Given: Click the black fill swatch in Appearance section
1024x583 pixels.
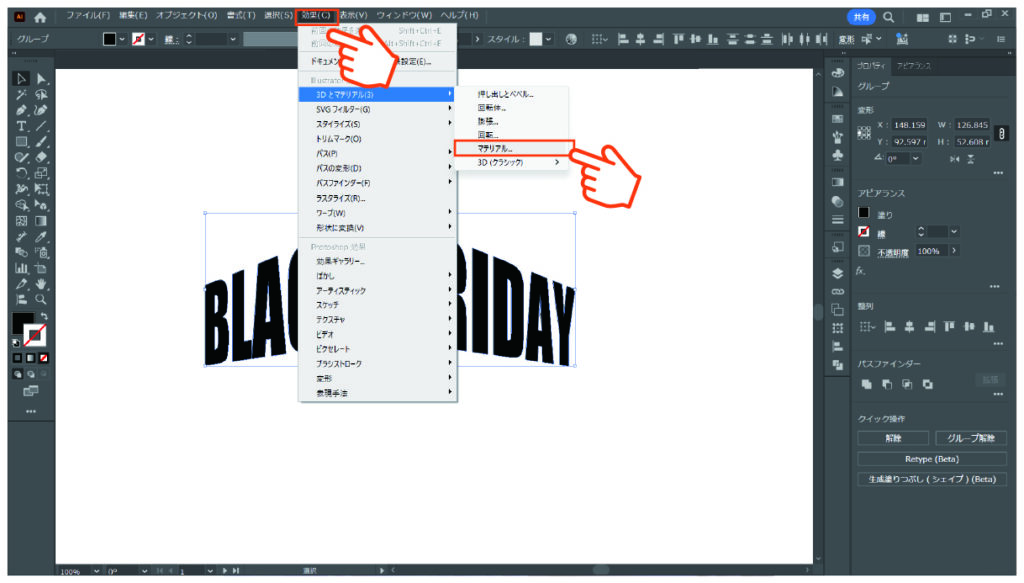Looking at the screenshot, I should (864, 213).
